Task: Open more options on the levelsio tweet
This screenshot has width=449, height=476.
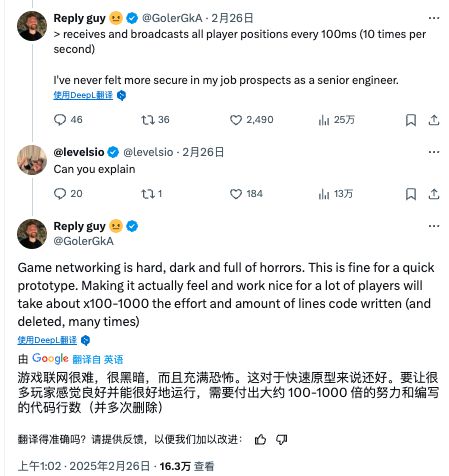Action: pos(434,152)
